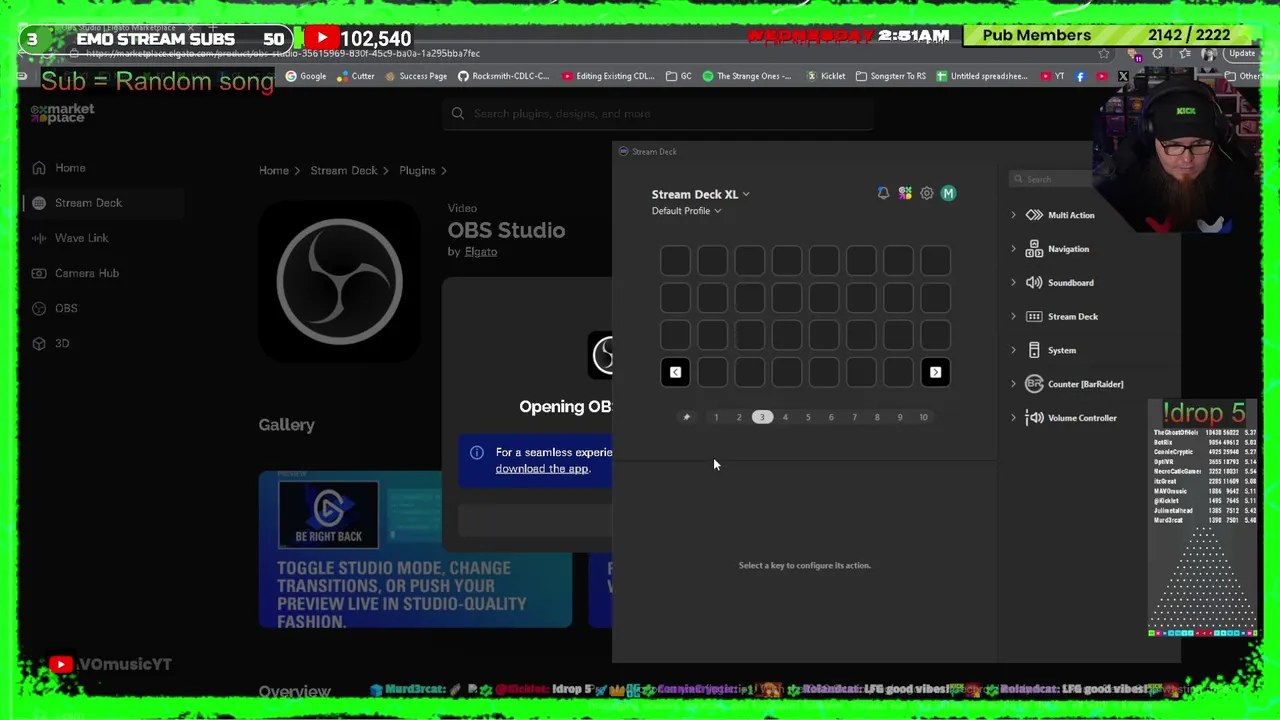Click the Wave Link sidebar icon
The height and width of the screenshot is (720, 1280).
click(38, 238)
